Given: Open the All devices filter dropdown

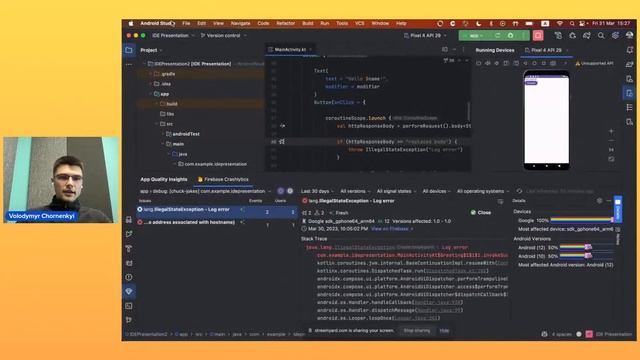Looking at the screenshot, I should [436, 191].
